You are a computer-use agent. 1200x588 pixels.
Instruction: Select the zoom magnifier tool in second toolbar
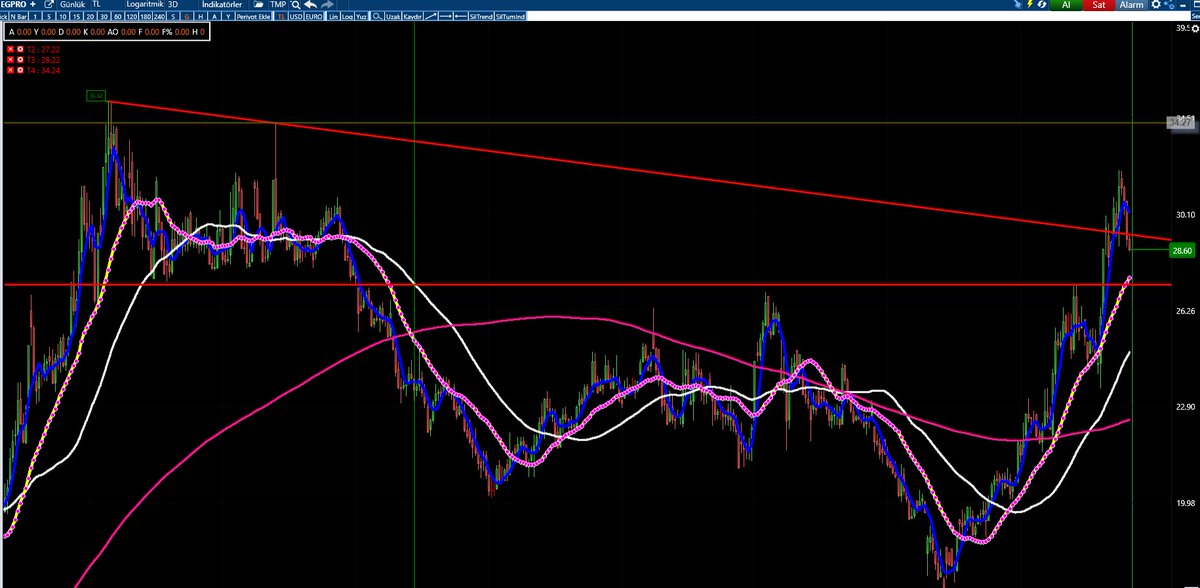coord(376,17)
